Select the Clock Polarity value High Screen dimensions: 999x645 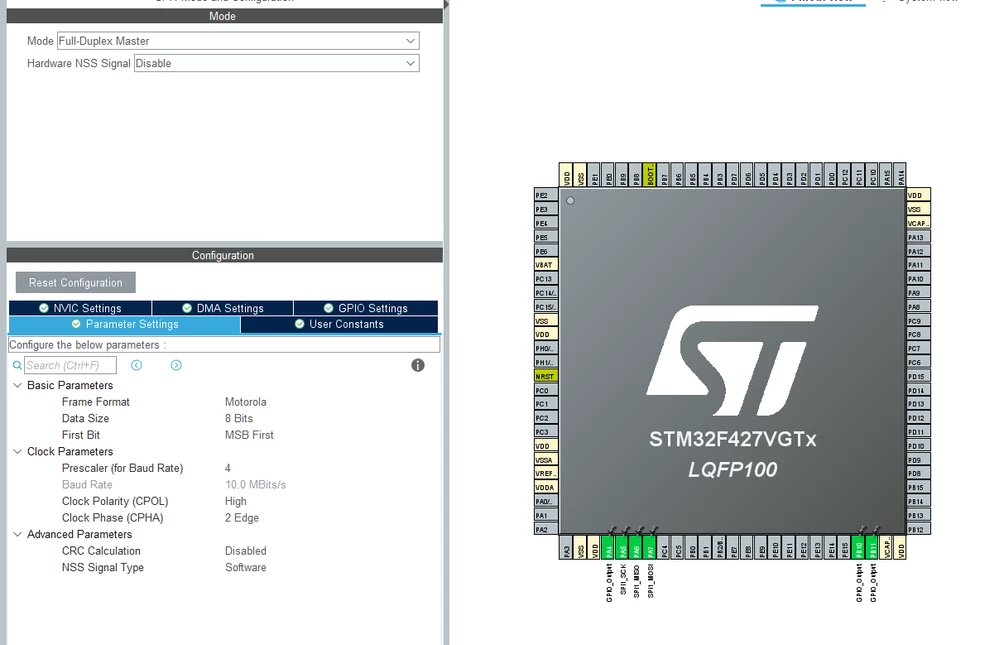pyautogui.click(x=236, y=501)
